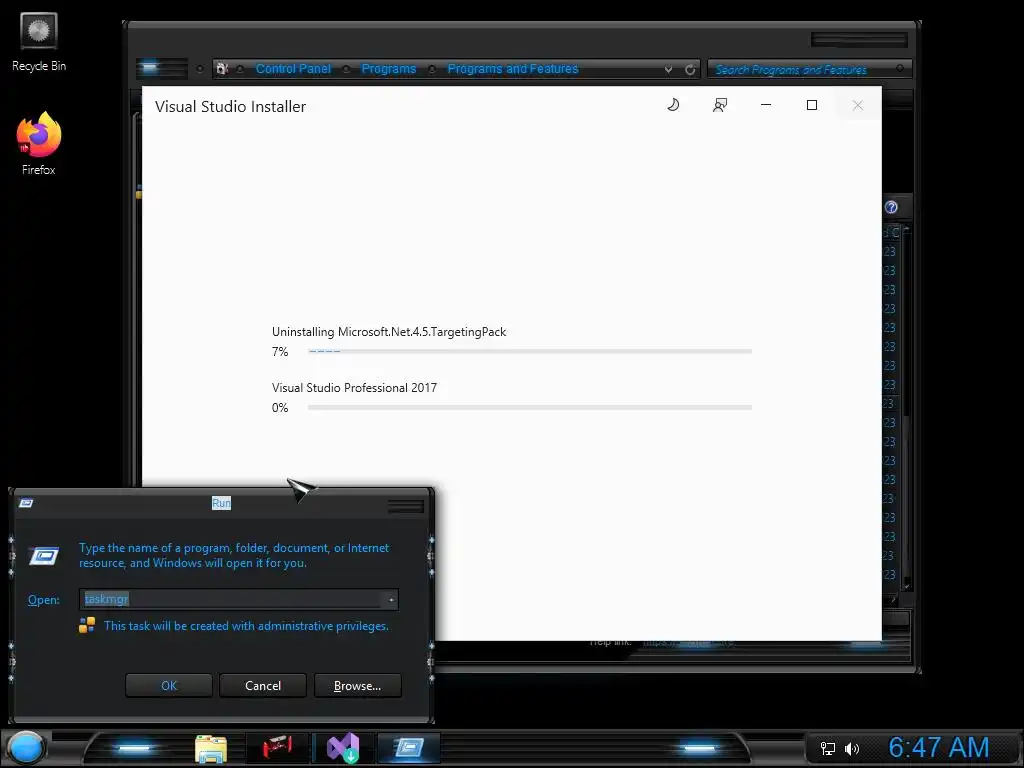
Task: Maximize the Visual Studio Installer window
Action: click(812, 105)
